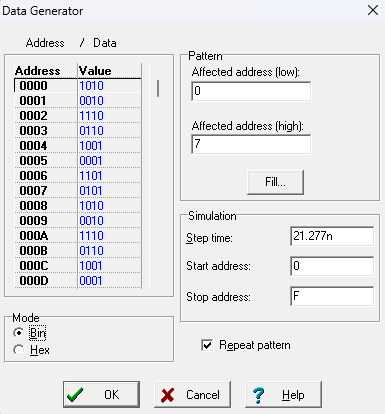Viewport: 385px width, 414px height.
Task: Select value 0101 at address 0007
Action: point(109,191)
